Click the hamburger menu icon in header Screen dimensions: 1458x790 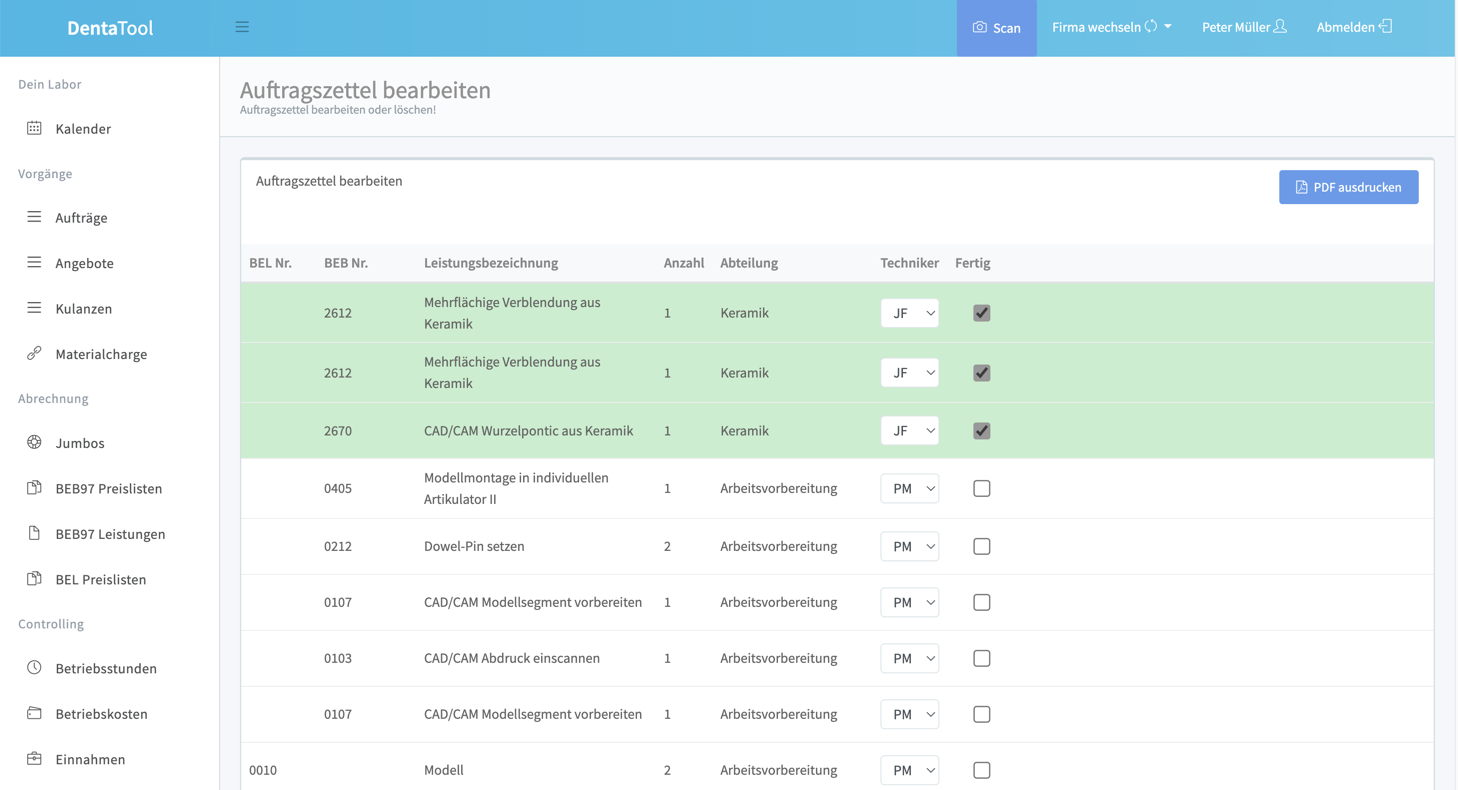tap(242, 27)
